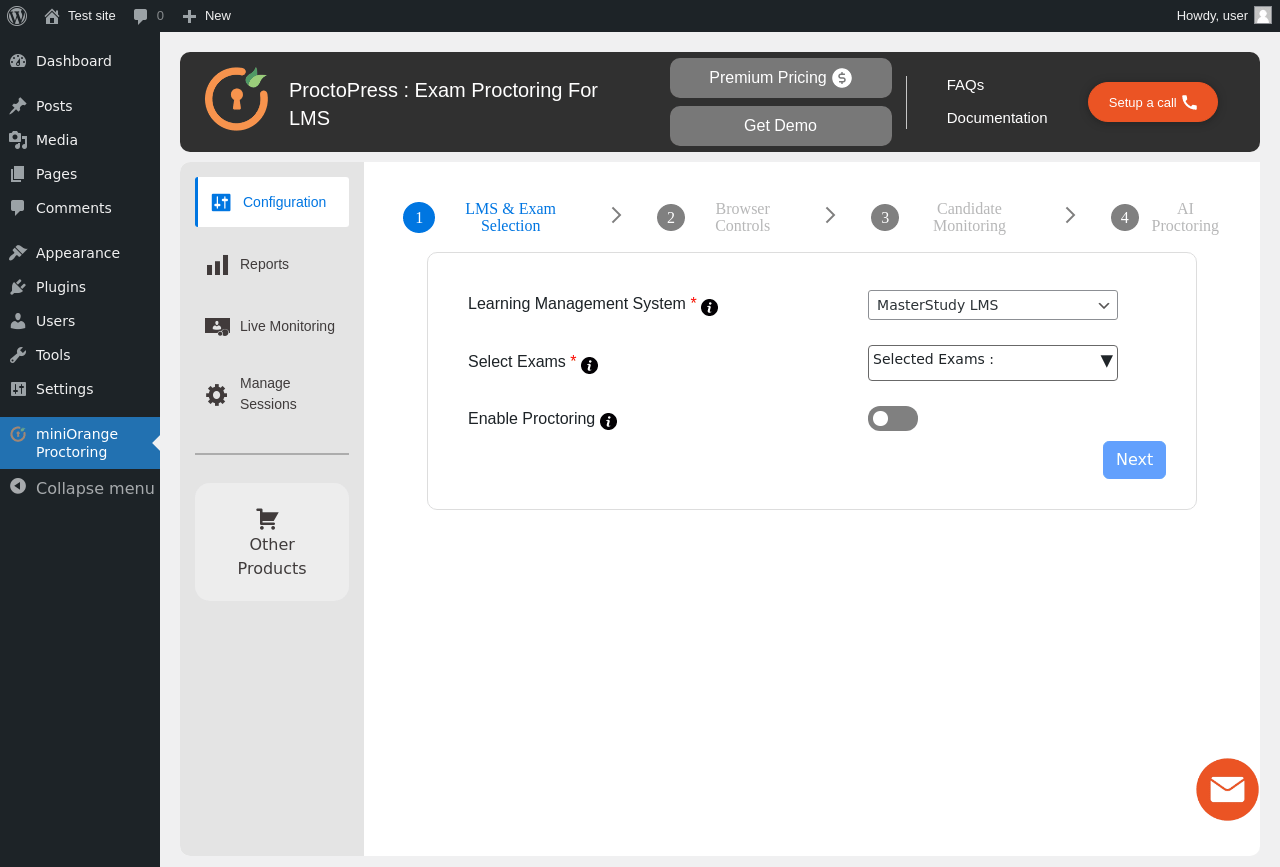Open the Manage Sessions tab
Viewport: 1280px width, 867px height.
click(x=272, y=394)
